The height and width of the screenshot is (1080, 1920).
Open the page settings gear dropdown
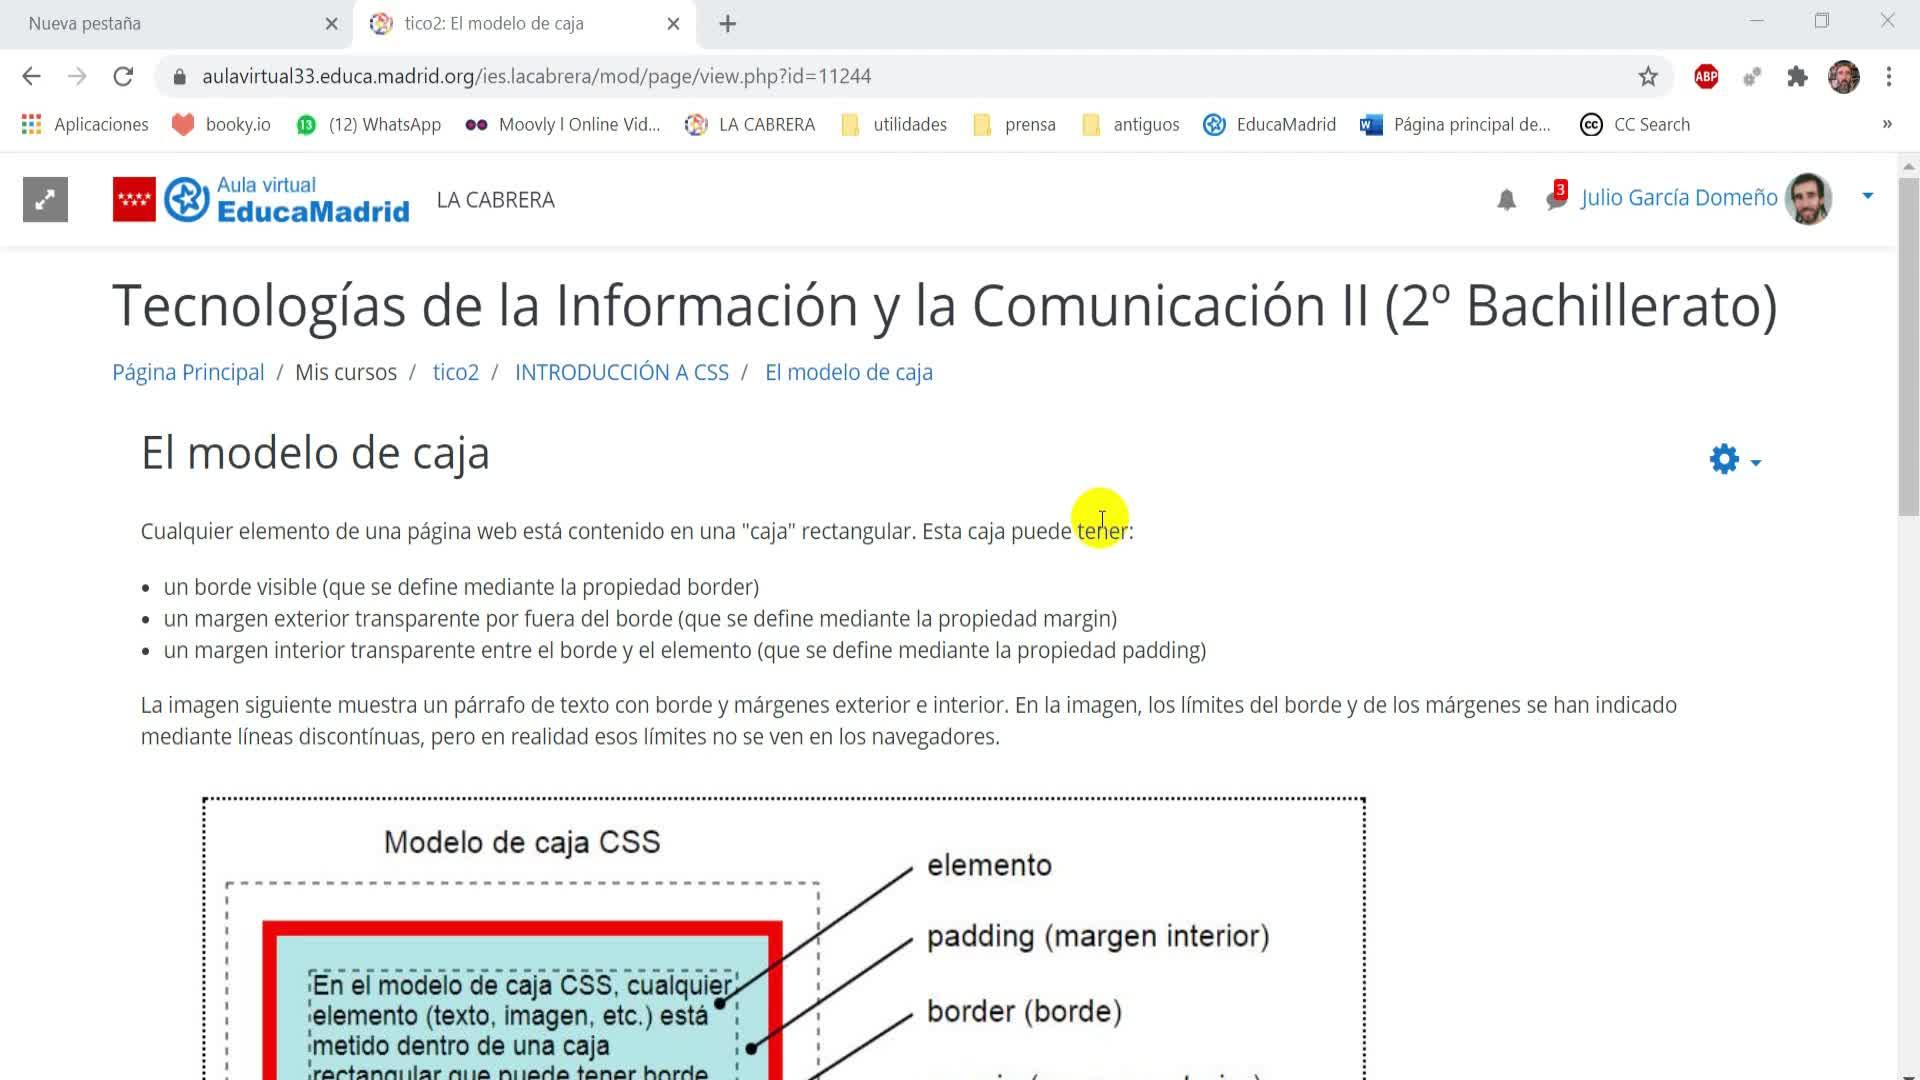1734,460
